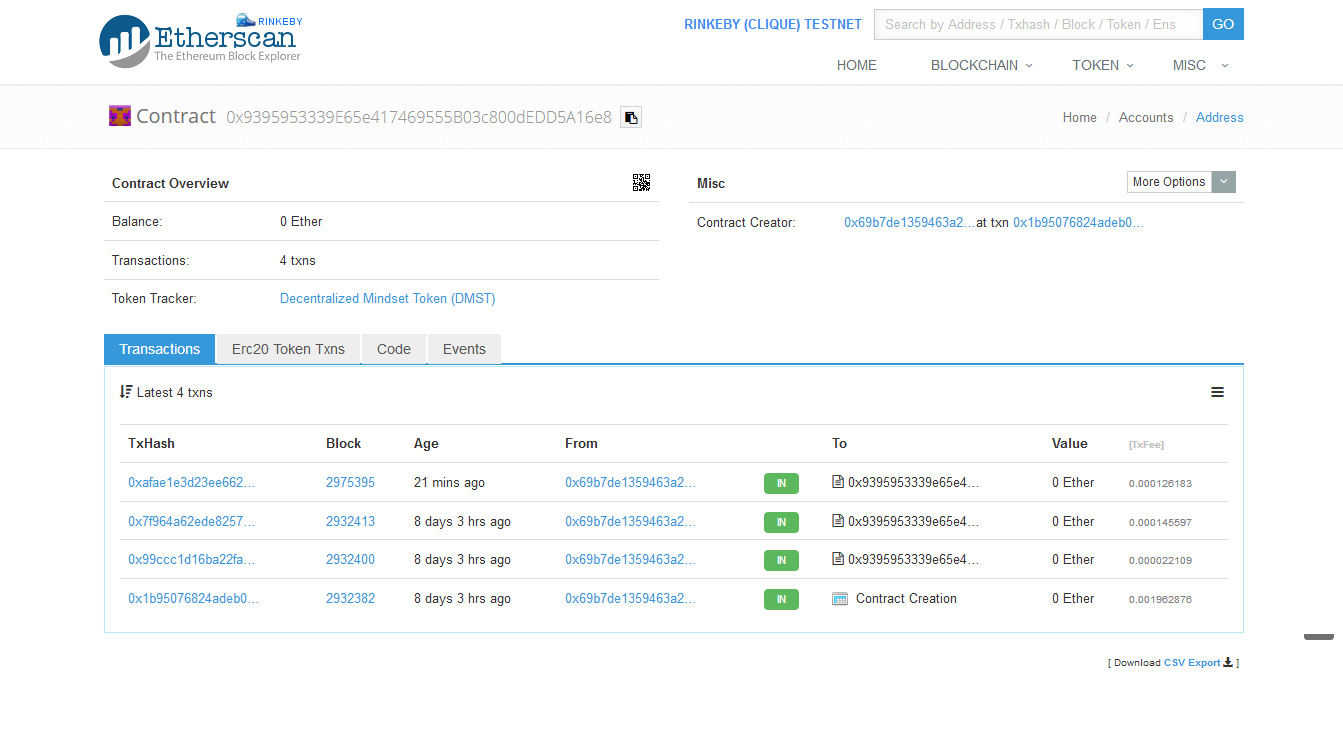Open block 2932382
This screenshot has height=737, width=1343.
click(x=350, y=598)
